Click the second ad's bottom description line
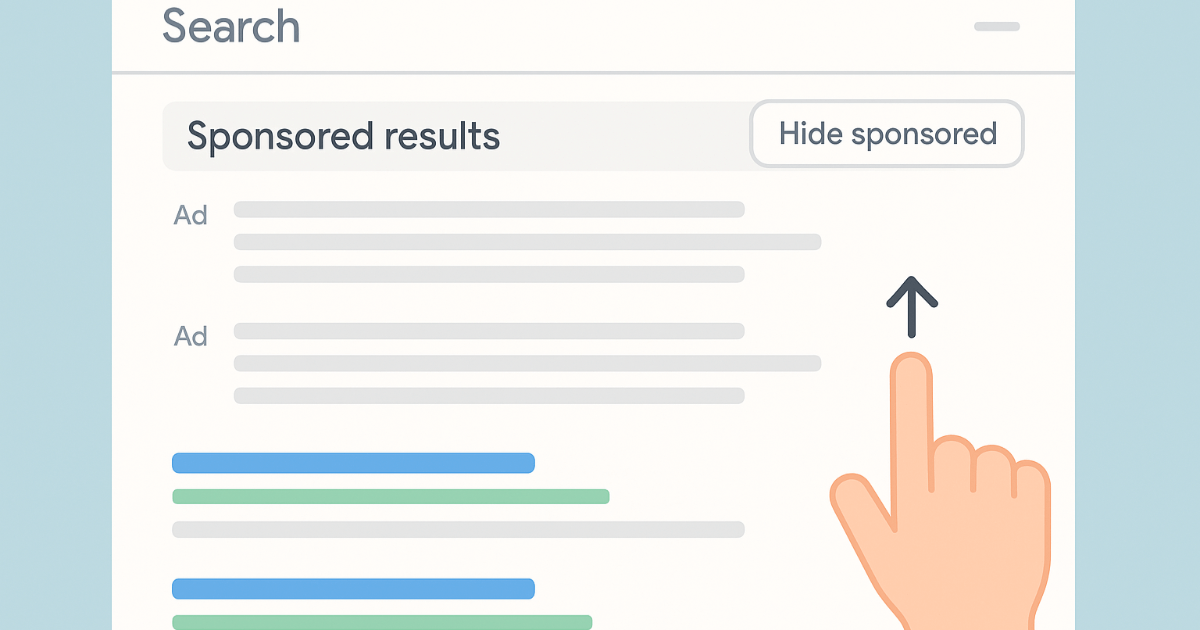Screen dimensions: 1200x630 489,395
